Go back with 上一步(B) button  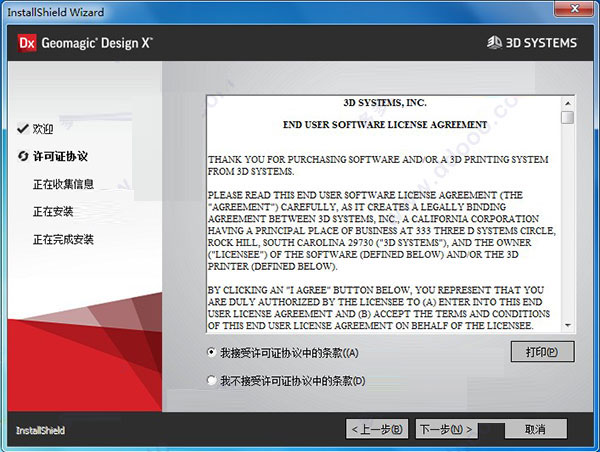click(x=377, y=429)
